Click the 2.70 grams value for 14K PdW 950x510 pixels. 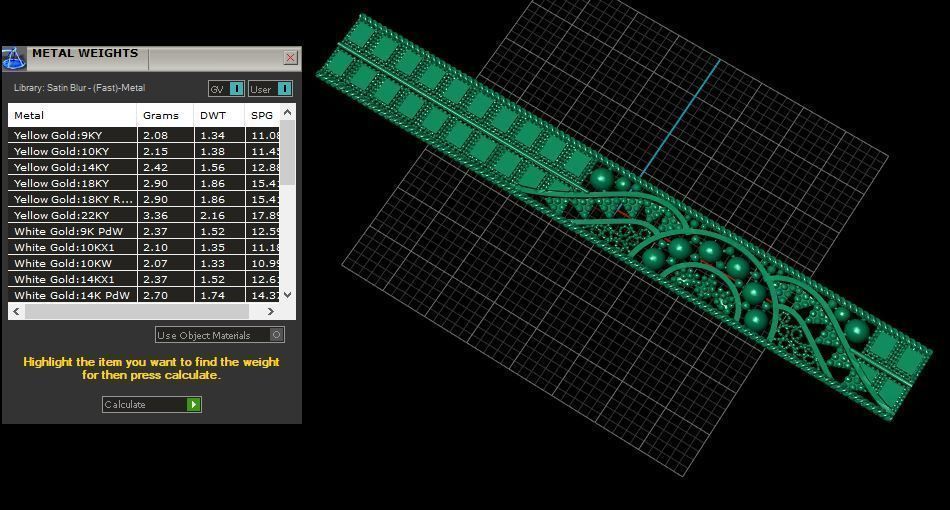[x=156, y=296]
